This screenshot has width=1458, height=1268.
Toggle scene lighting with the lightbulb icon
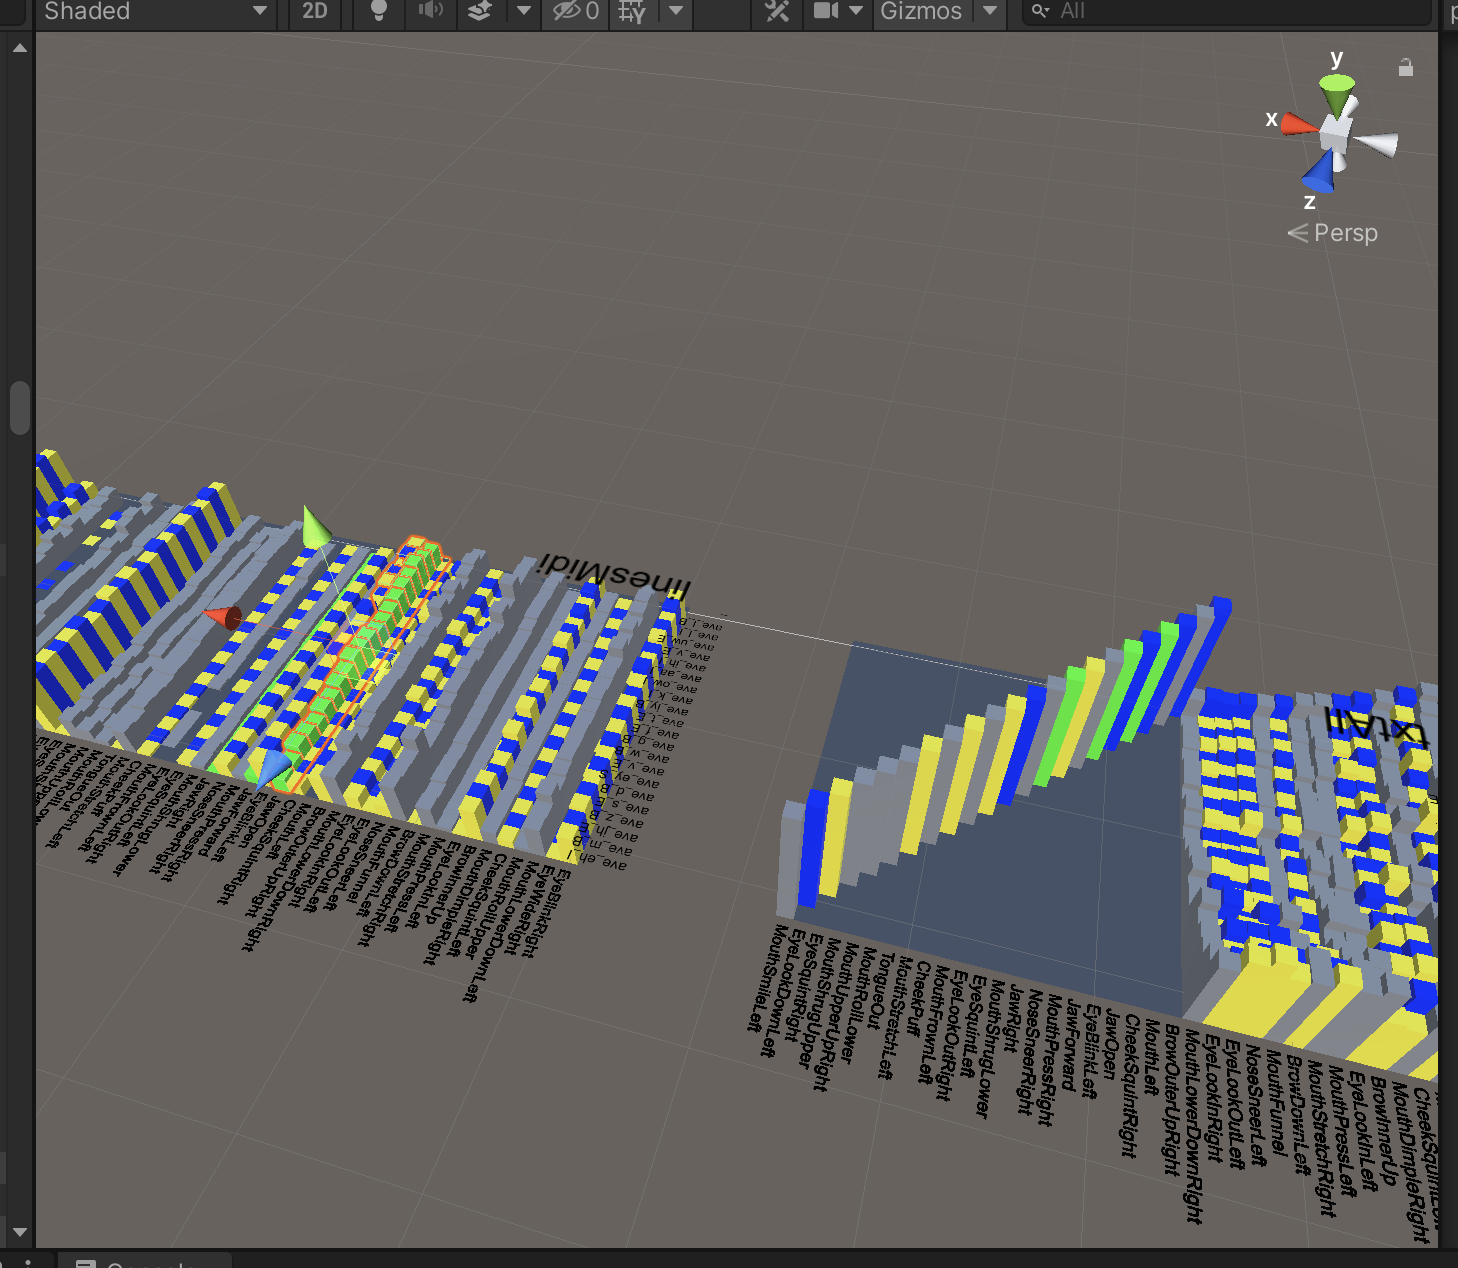point(378,11)
